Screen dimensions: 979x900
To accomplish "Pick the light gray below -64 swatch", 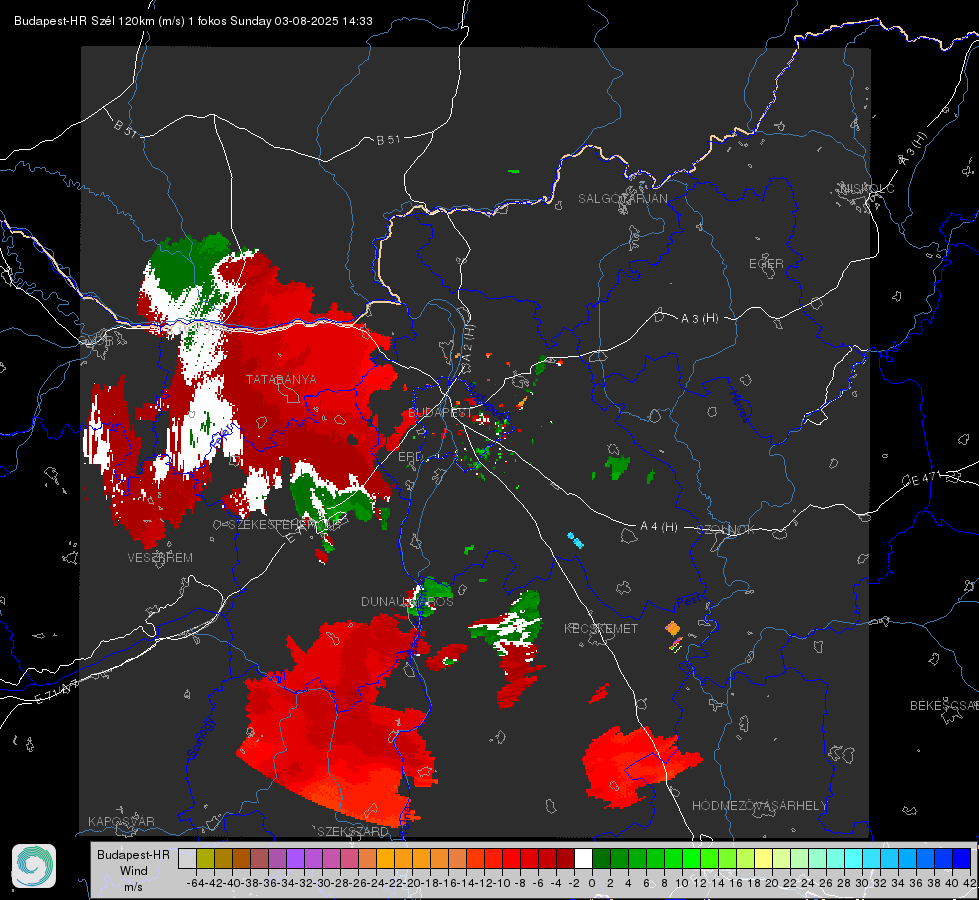I will click(x=187, y=858).
